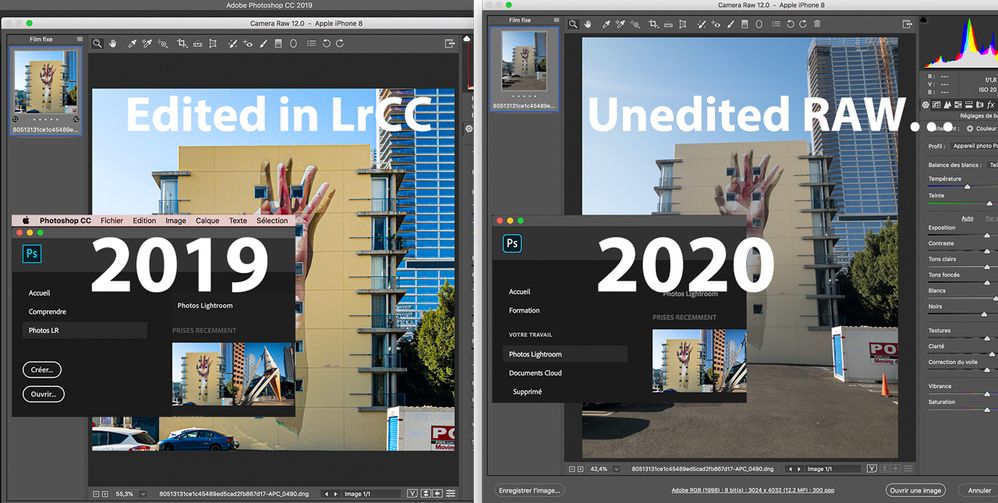Open zoom level dropdown in left window

coord(143,493)
